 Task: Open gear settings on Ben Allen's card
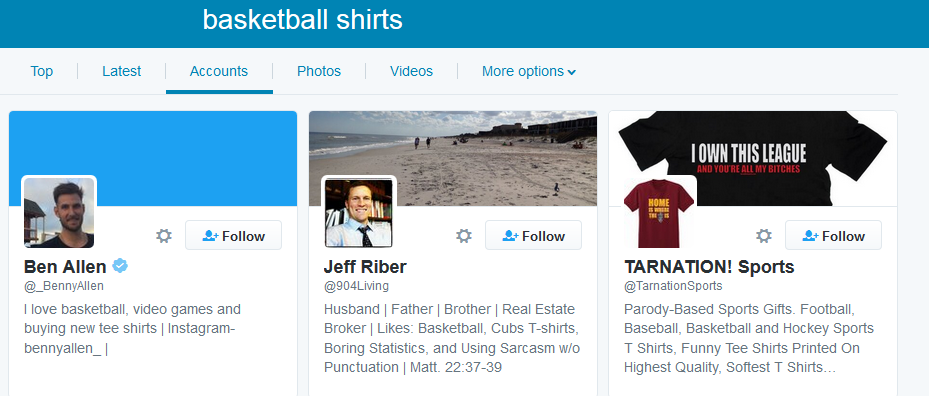(x=164, y=236)
